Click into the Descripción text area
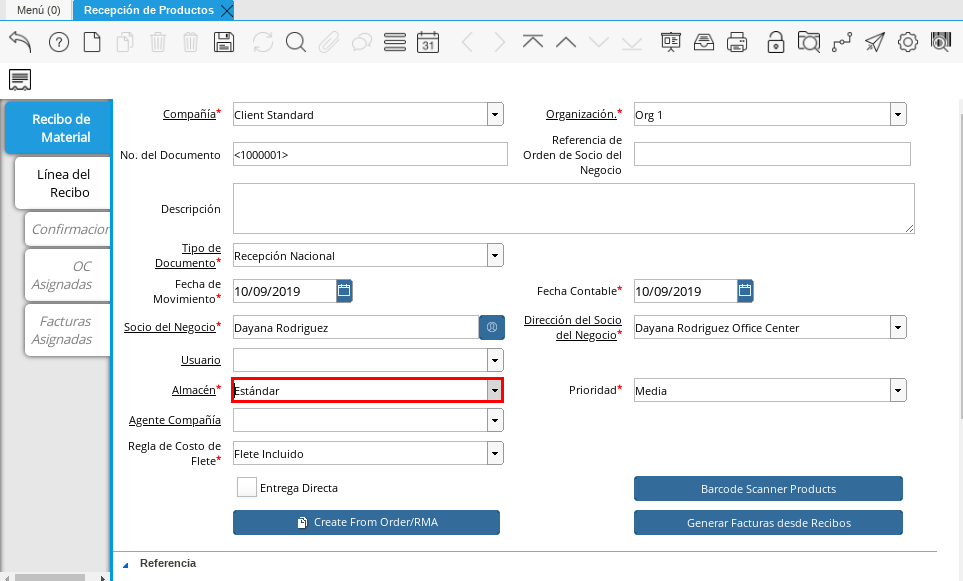 click(573, 208)
